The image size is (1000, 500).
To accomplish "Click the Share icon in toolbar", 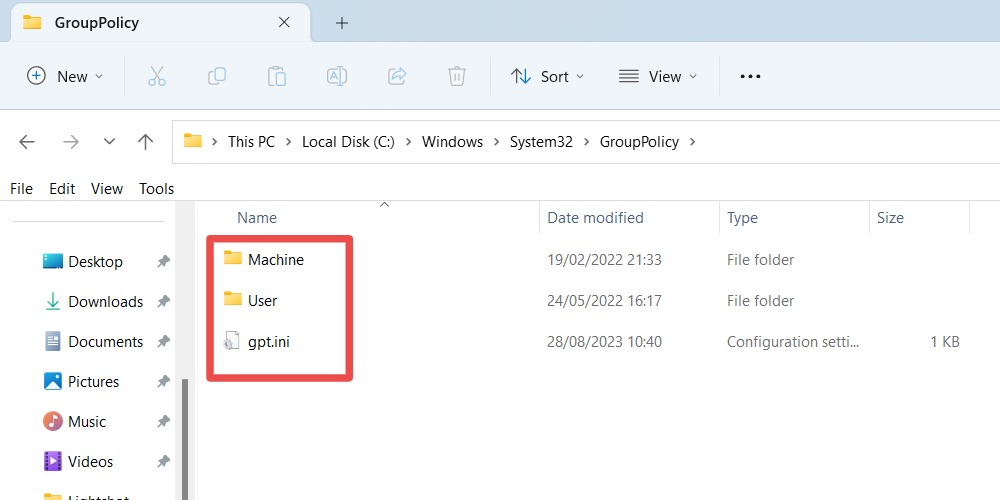I will point(397,77).
